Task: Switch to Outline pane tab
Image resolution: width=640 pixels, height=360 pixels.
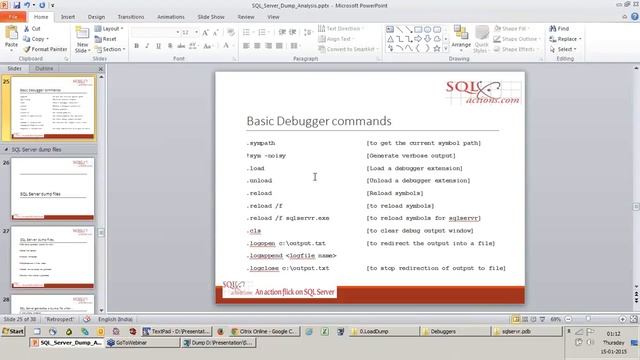Action: click(44, 69)
